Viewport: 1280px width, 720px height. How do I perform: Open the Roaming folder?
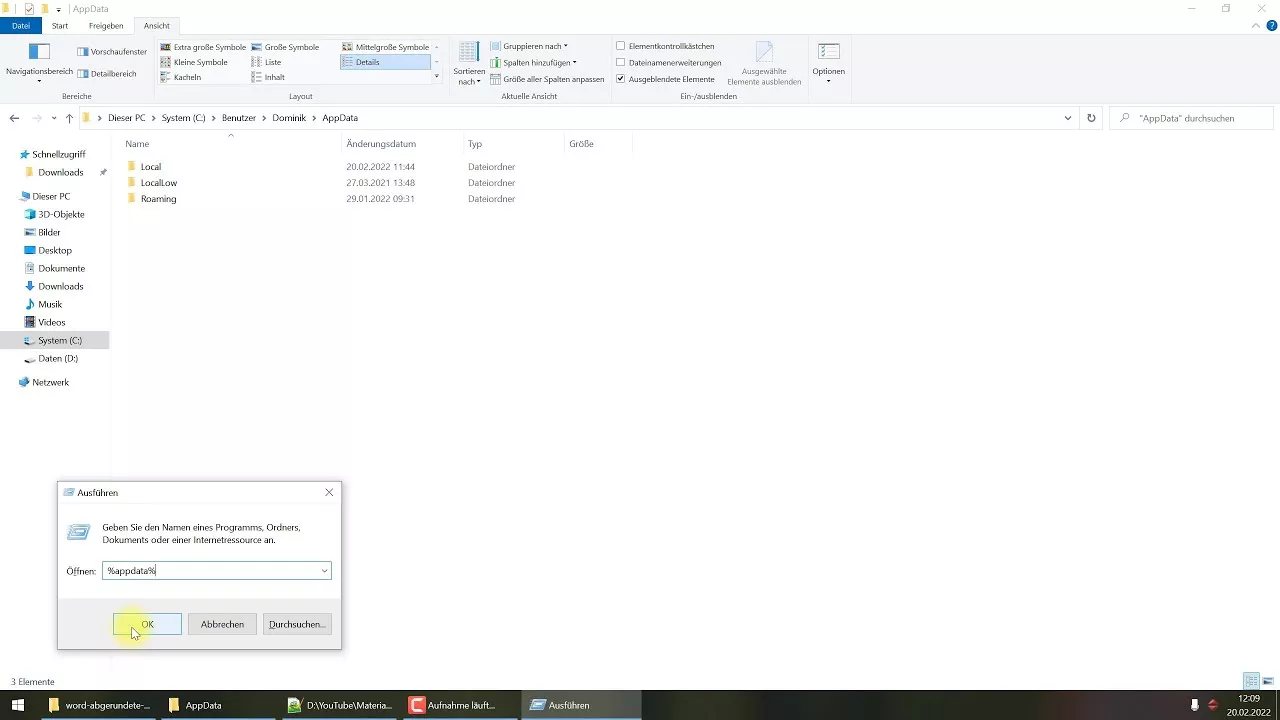(x=158, y=198)
